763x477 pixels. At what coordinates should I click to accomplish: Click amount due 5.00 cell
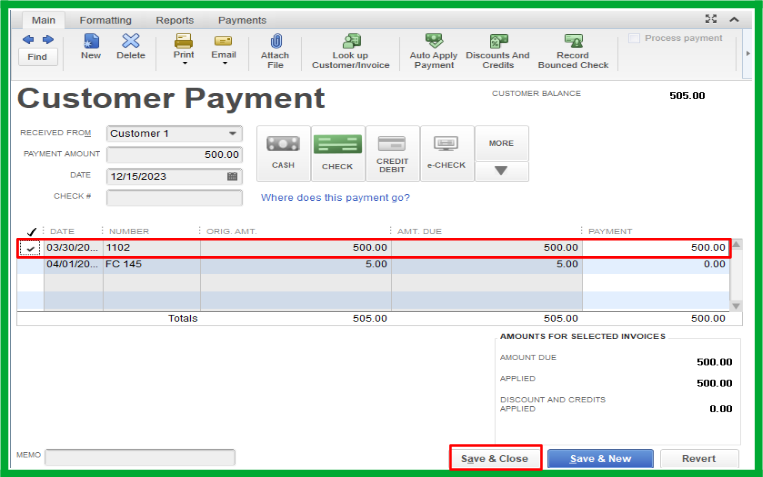pyautogui.click(x=487, y=264)
